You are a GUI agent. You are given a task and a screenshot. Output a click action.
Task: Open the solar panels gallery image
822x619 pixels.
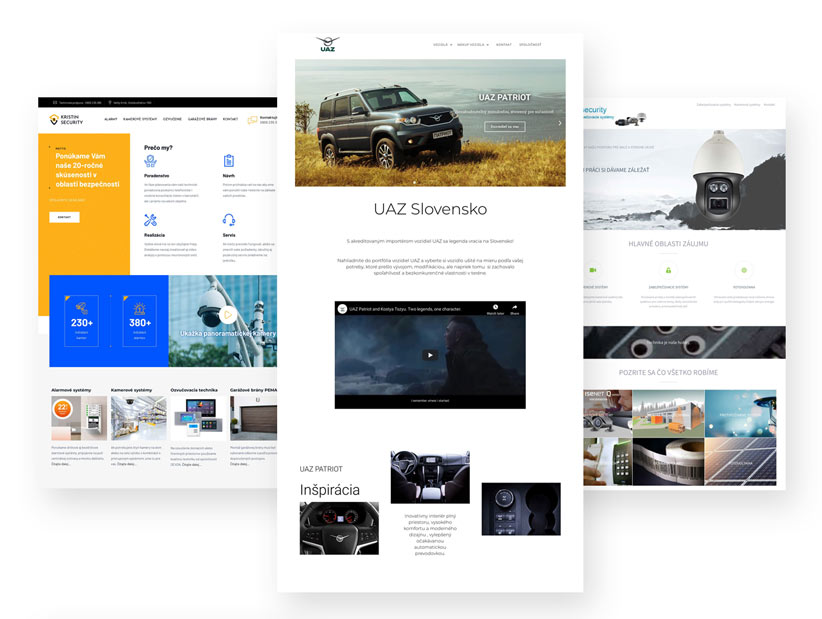point(740,462)
